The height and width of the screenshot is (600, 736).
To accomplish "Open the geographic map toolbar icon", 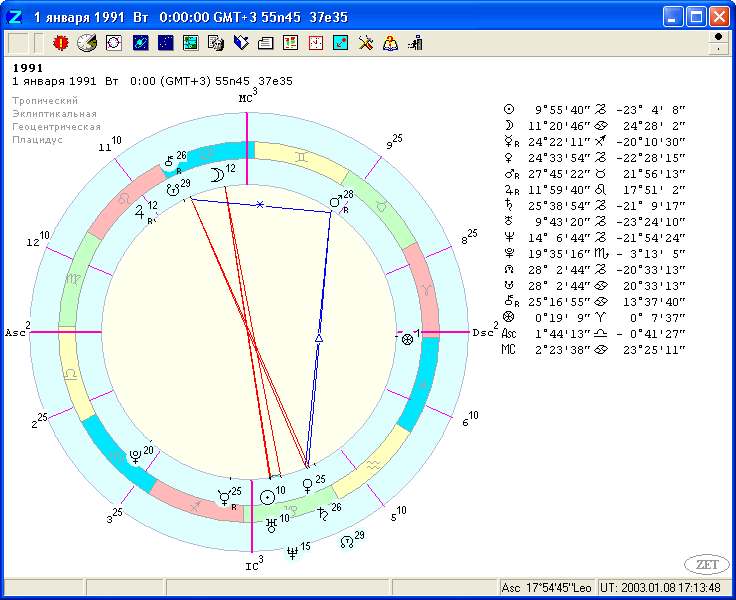I will coord(191,43).
